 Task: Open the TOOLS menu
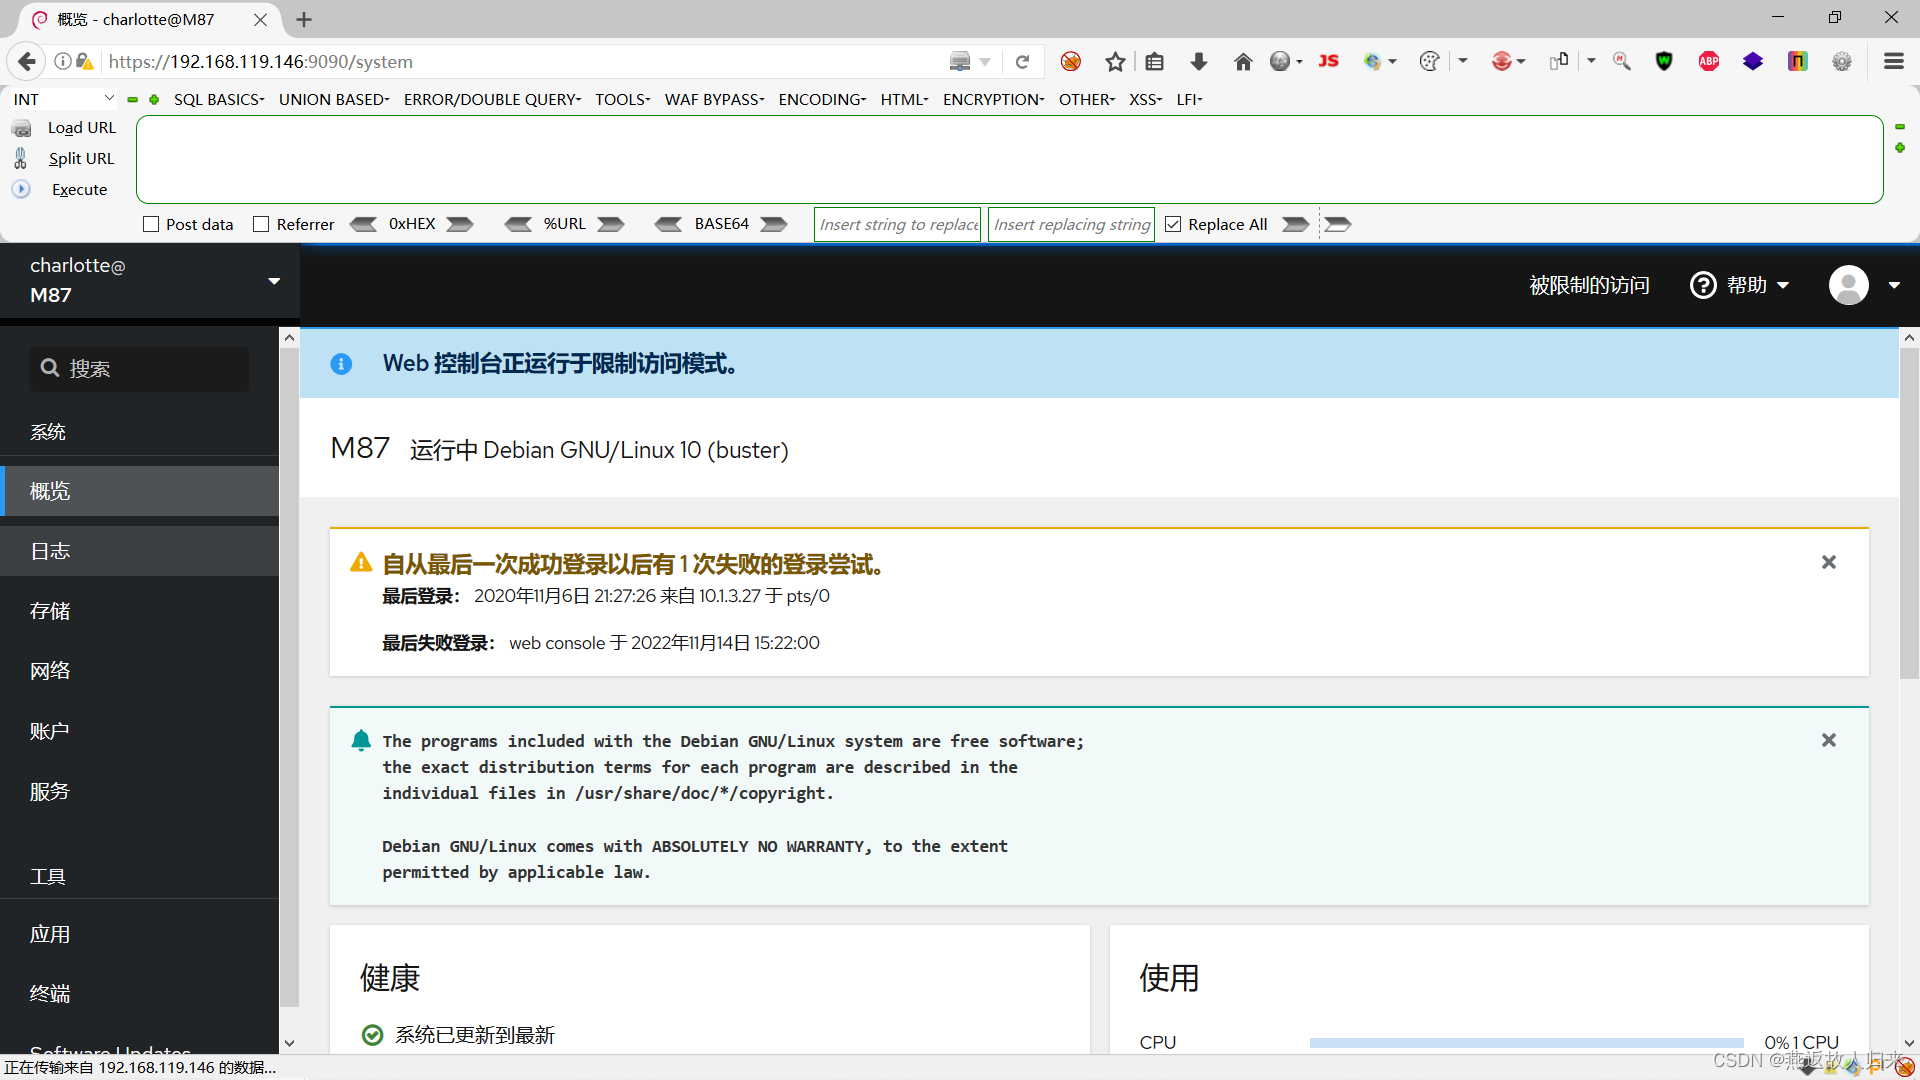(622, 99)
